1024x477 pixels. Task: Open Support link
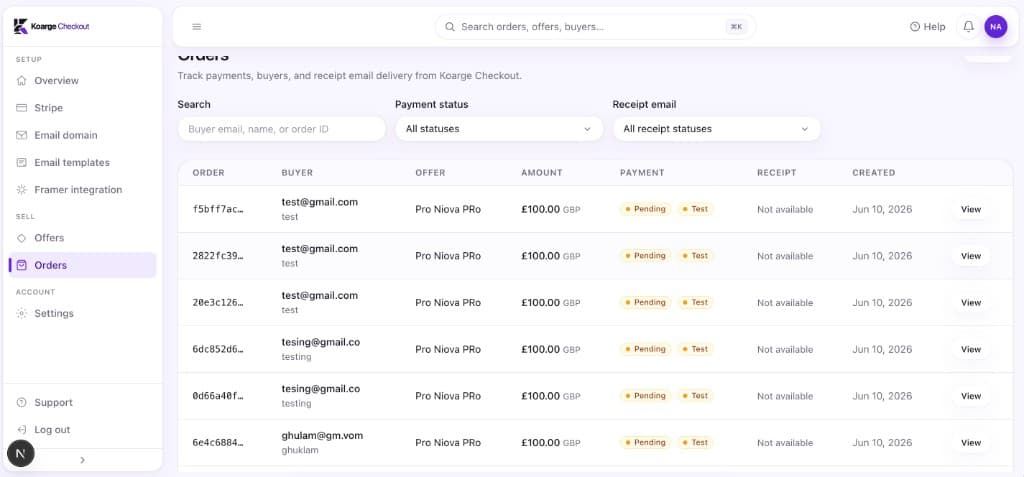tap(82, 403)
